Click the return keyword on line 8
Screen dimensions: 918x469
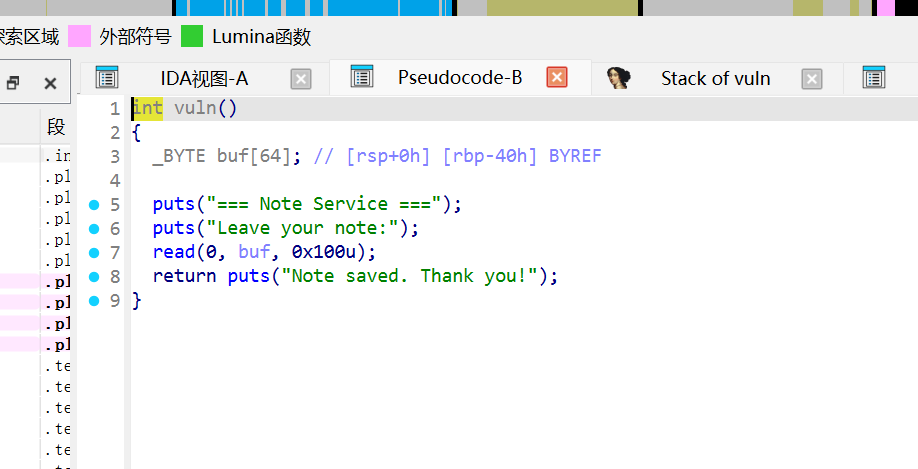[184, 276]
